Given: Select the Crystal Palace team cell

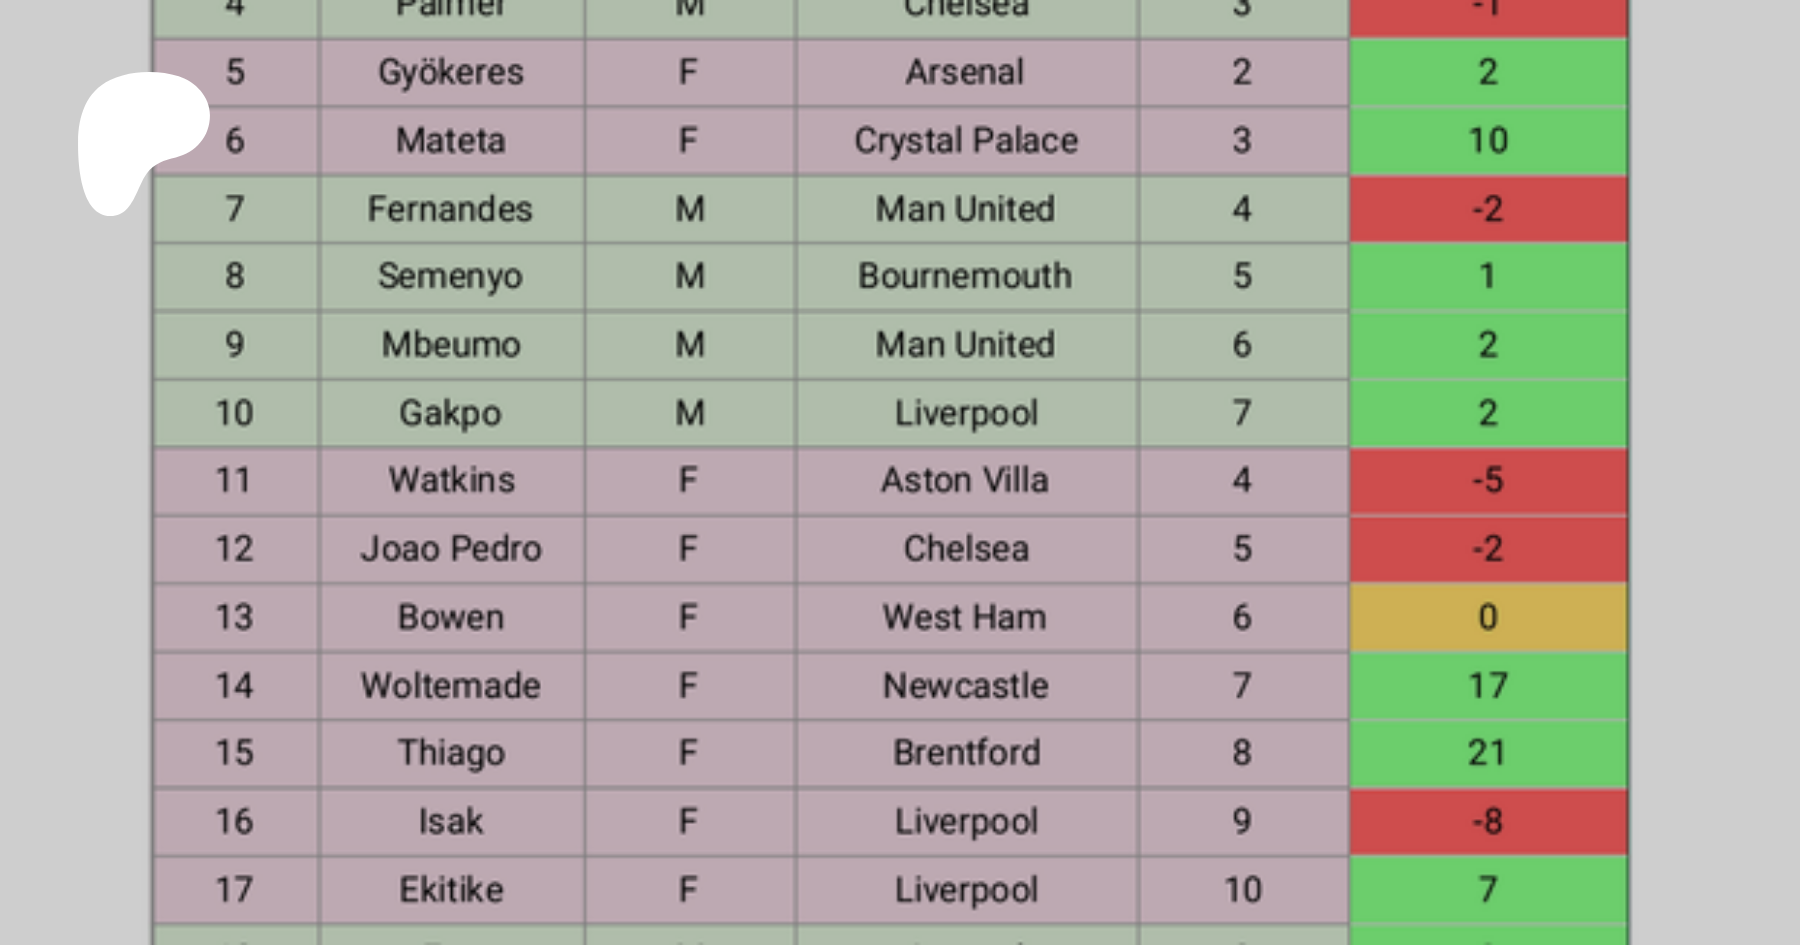Looking at the screenshot, I should (x=966, y=141).
